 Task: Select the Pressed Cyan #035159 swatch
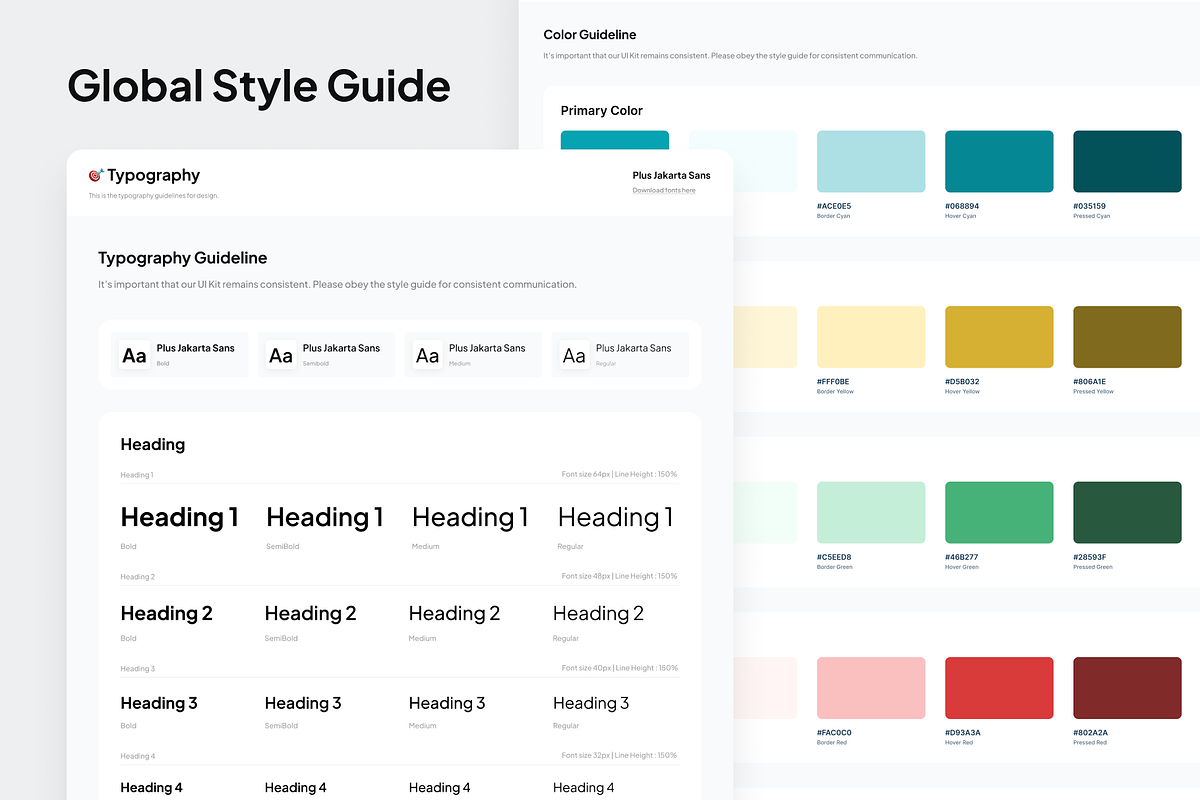(x=1127, y=161)
